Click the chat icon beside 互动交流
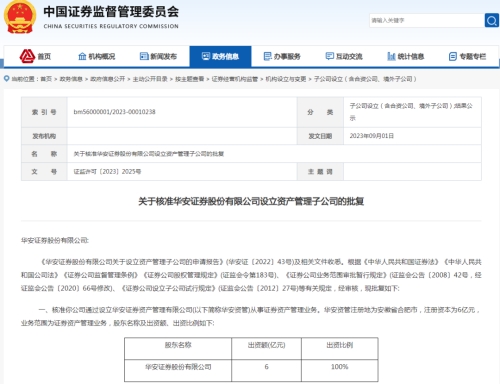The width and height of the screenshot is (500, 384). point(330,56)
